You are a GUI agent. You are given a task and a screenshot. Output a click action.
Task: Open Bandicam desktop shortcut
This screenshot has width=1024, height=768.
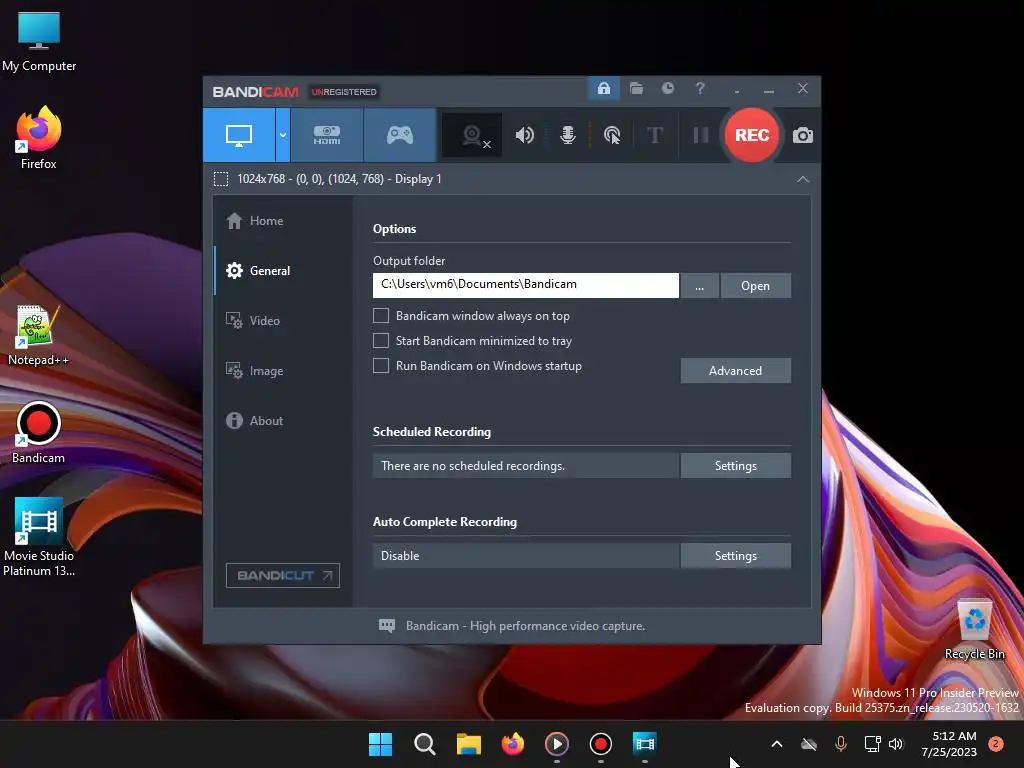38,433
